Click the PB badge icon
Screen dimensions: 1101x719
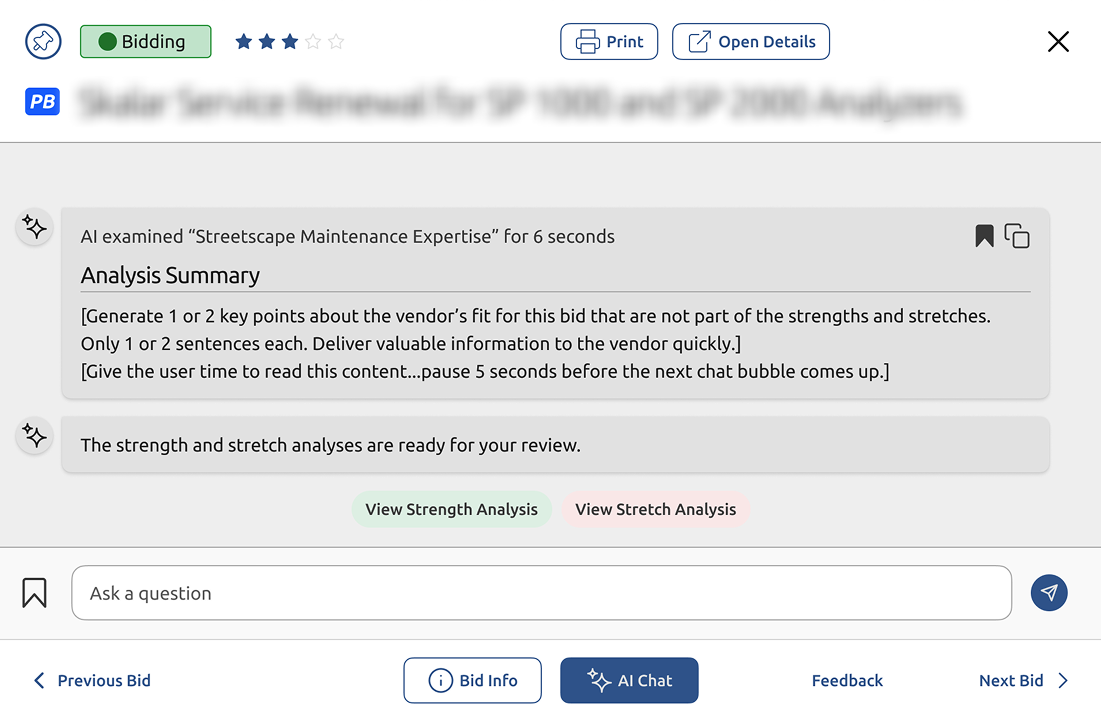point(43,102)
